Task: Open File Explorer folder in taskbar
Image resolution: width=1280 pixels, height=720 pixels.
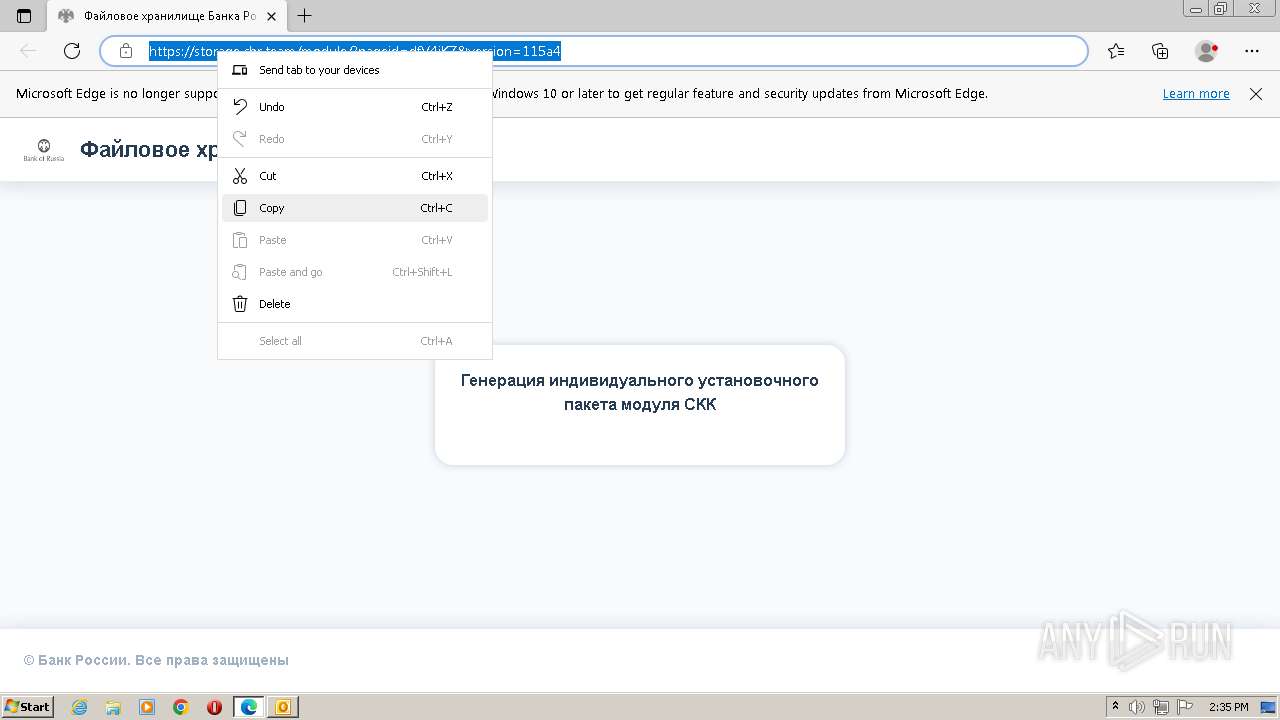Action: click(x=113, y=707)
